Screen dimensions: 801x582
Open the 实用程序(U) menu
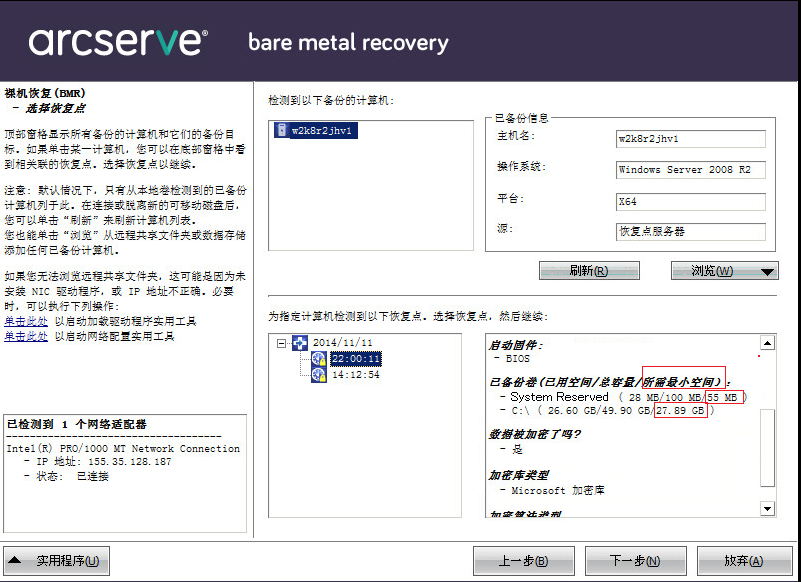click(x=57, y=561)
